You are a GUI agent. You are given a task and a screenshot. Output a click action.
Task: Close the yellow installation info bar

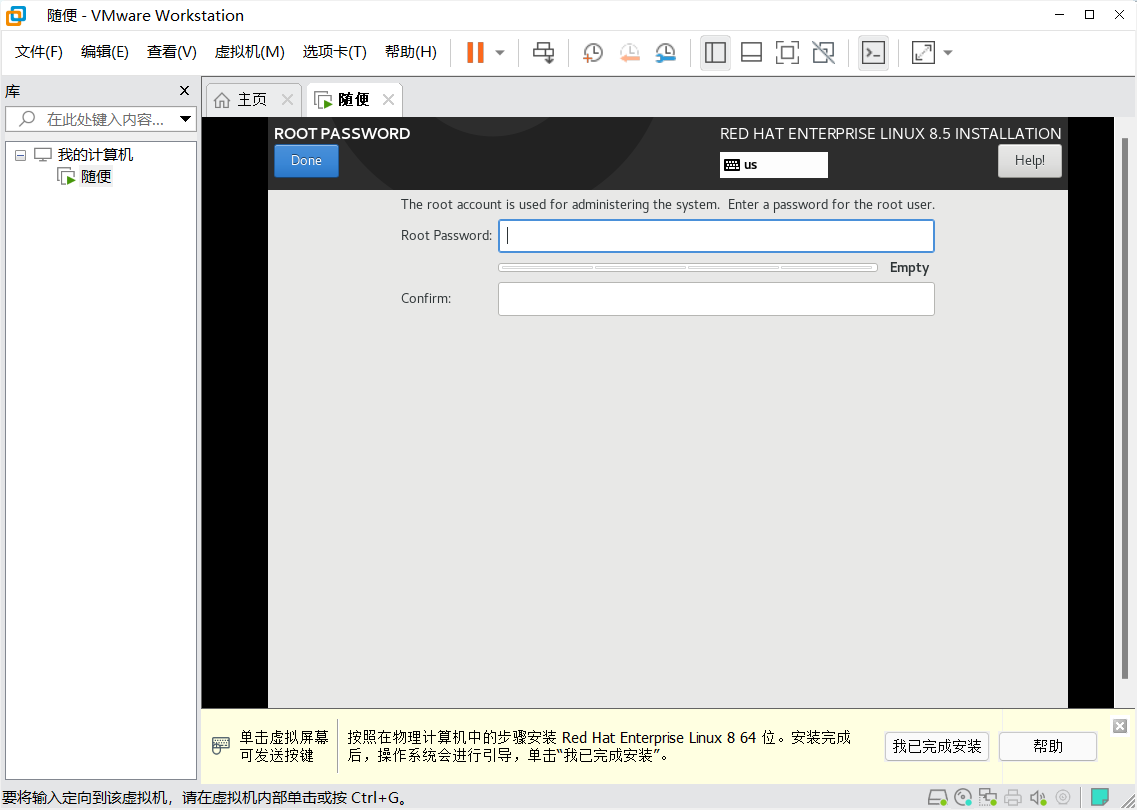(1120, 726)
